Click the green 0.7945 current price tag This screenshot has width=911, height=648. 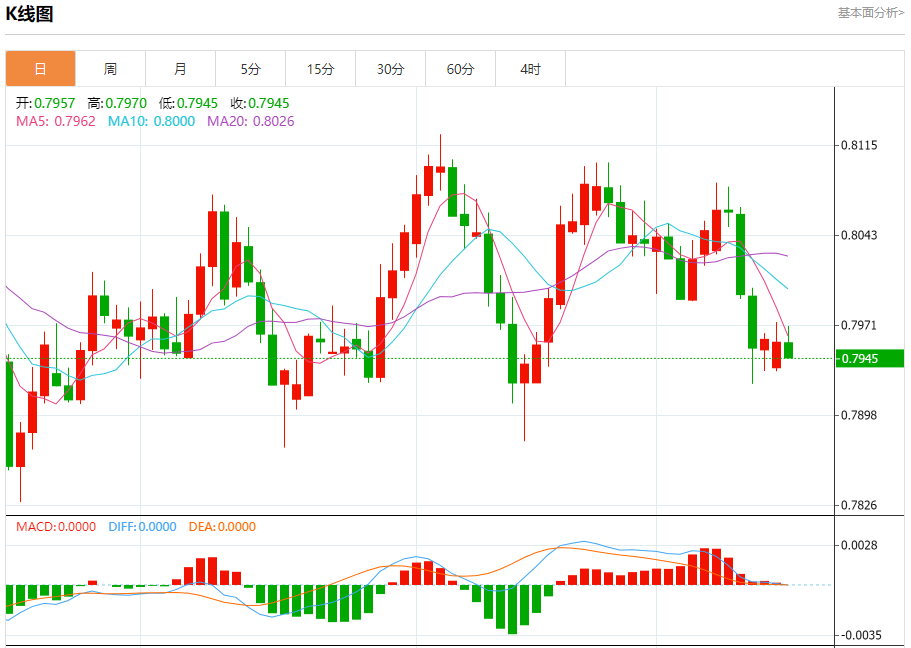pos(869,358)
